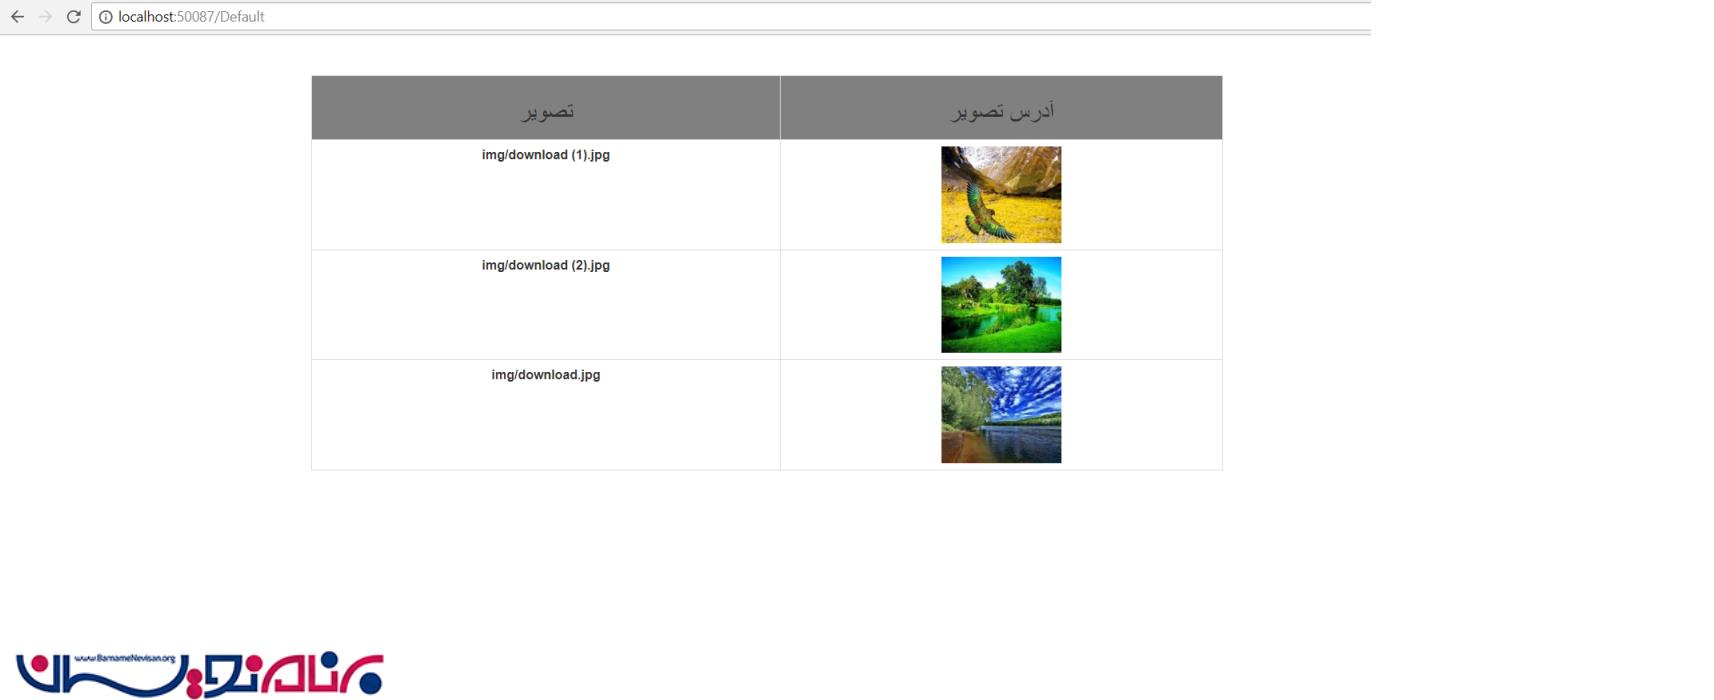
Task: Click the text img/download (1).jpg
Action: tap(546, 155)
